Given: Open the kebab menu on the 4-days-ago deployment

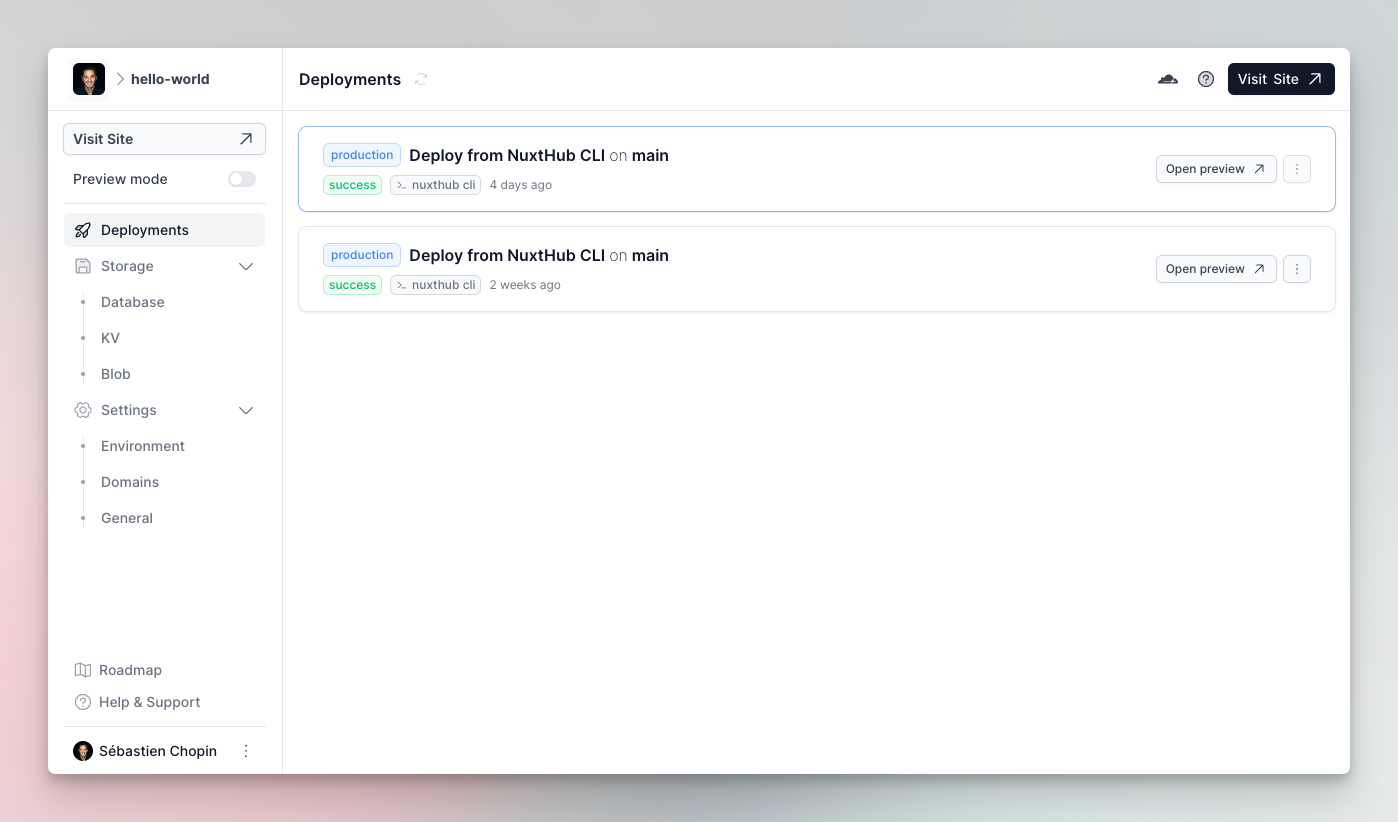Looking at the screenshot, I should coord(1296,169).
